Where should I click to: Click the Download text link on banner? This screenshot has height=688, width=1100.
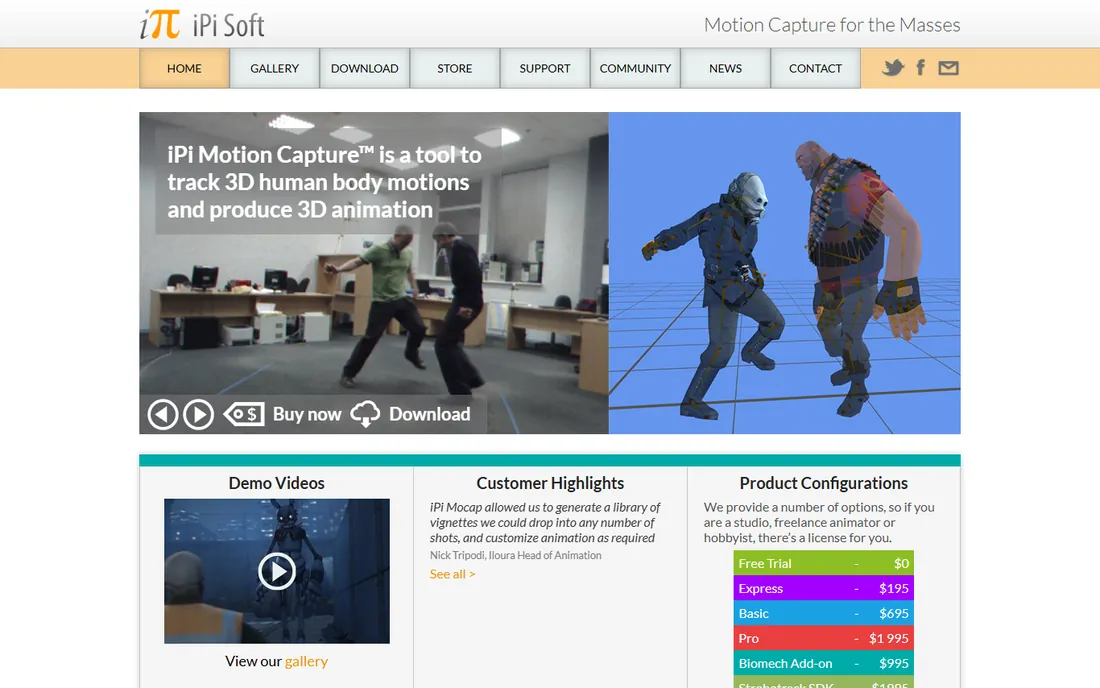pyautogui.click(x=429, y=414)
